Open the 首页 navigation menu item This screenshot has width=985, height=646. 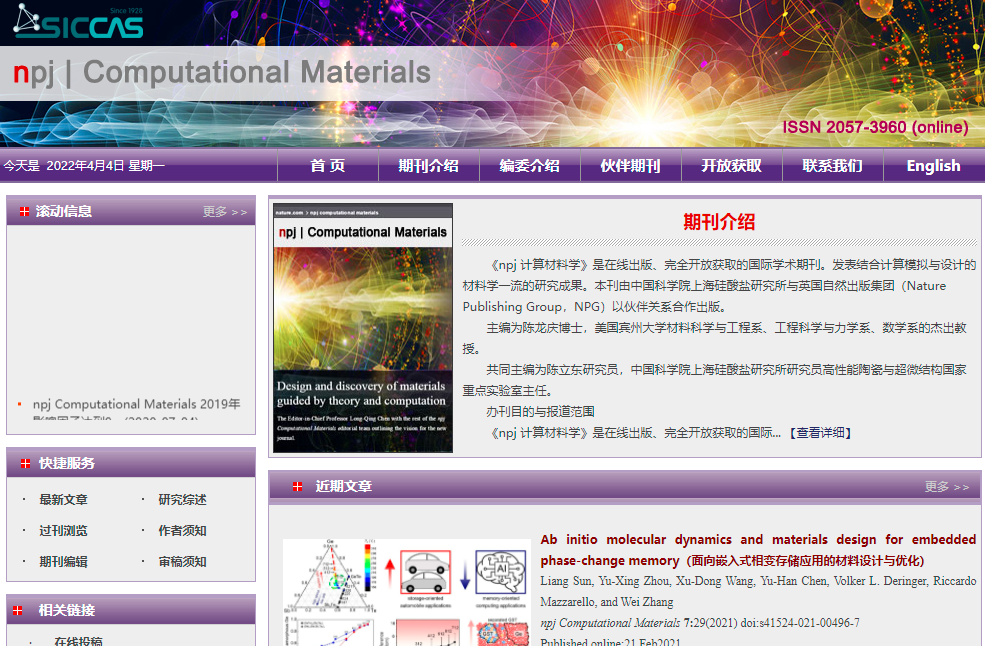coord(327,166)
